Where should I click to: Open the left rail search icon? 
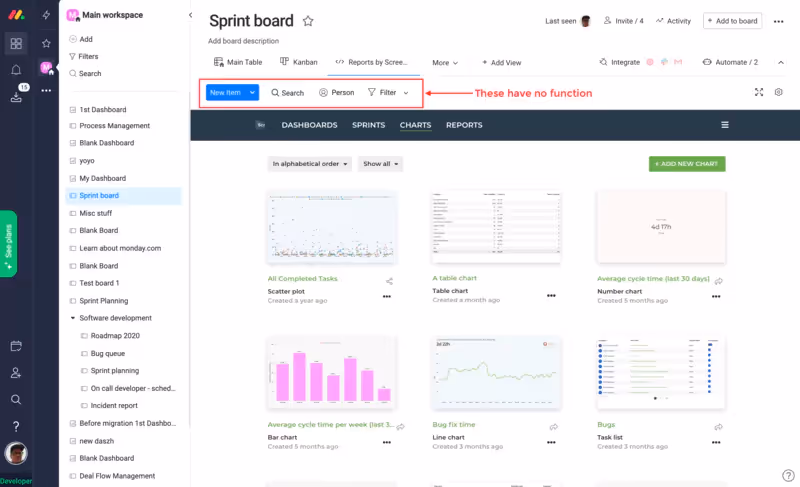point(16,399)
